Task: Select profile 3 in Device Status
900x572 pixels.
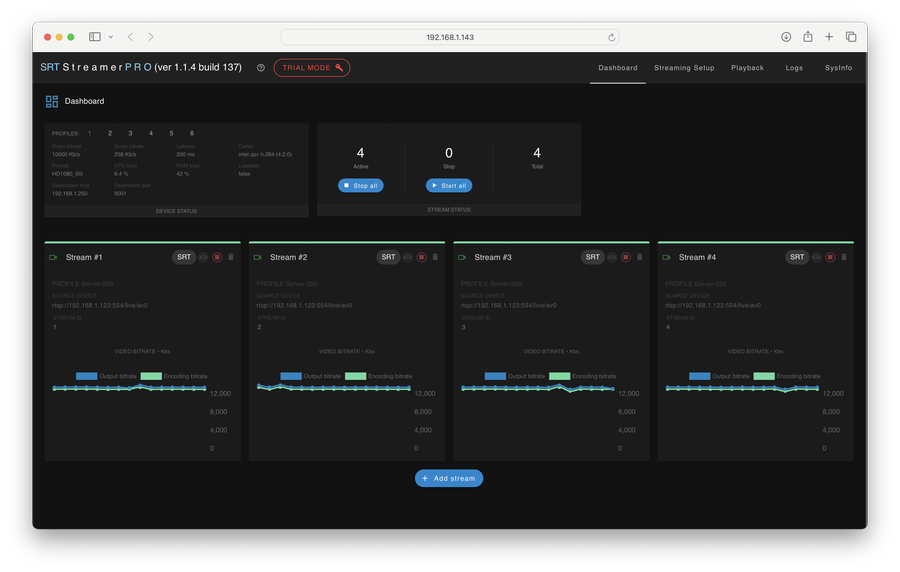Action: click(130, 133)
